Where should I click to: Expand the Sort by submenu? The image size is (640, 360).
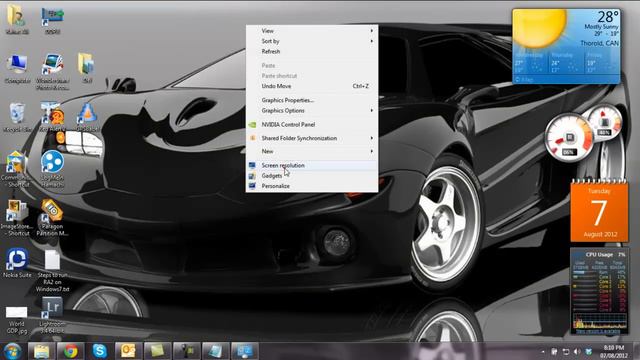[312, 41]
